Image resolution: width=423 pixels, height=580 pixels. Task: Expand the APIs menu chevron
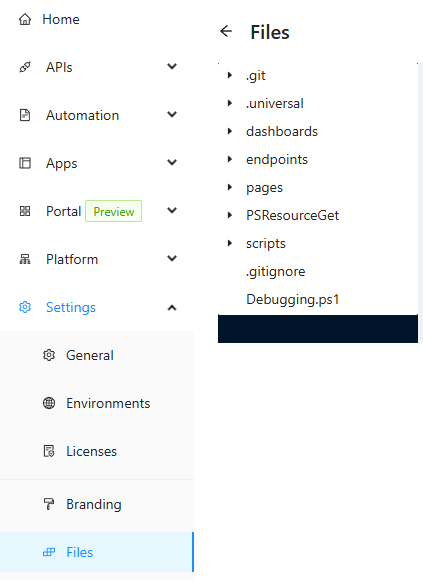[172, 67]
